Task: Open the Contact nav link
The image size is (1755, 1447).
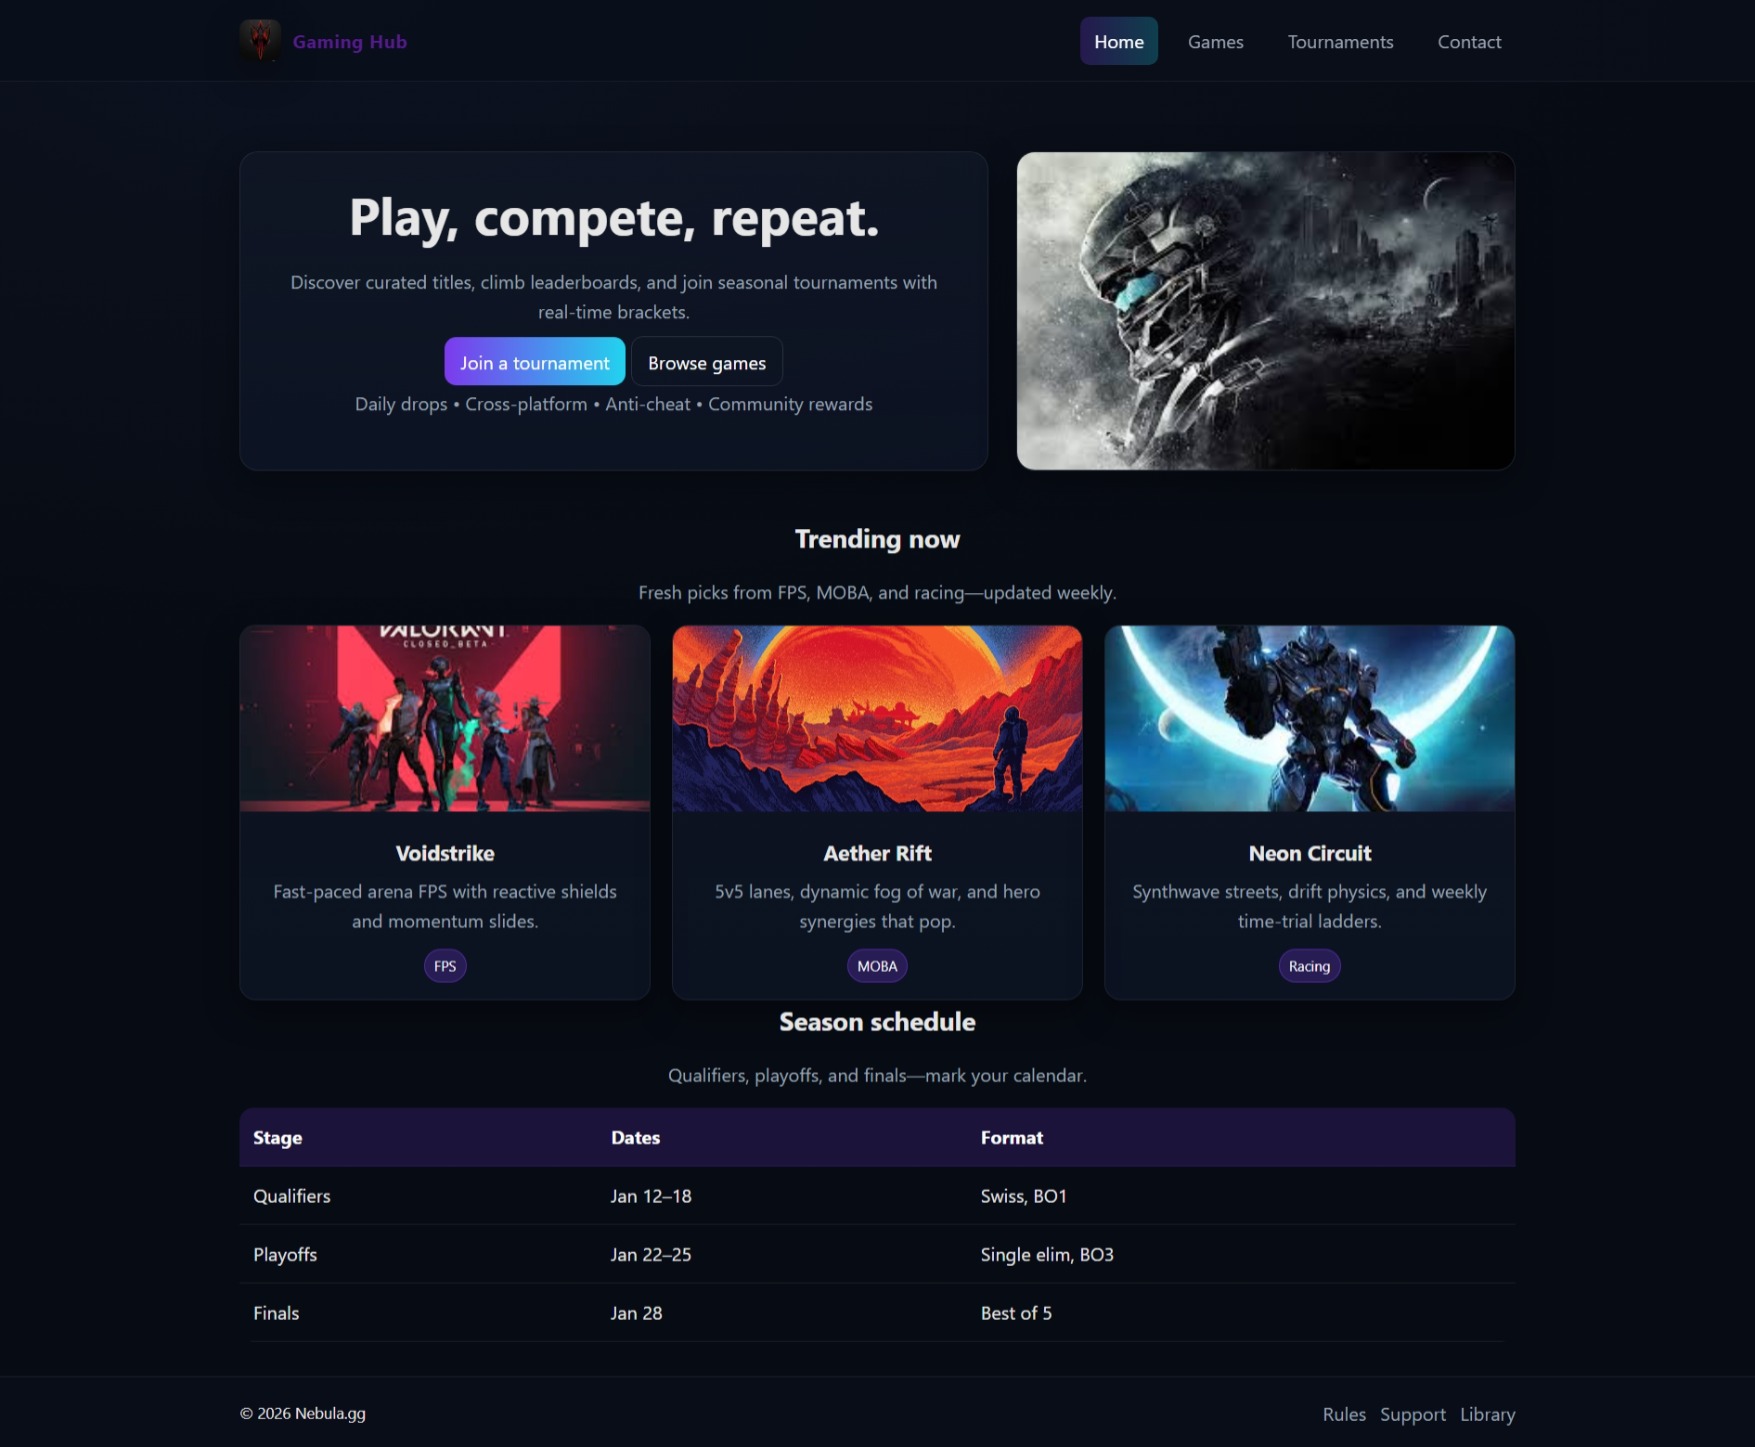Action: (1469, 41)
